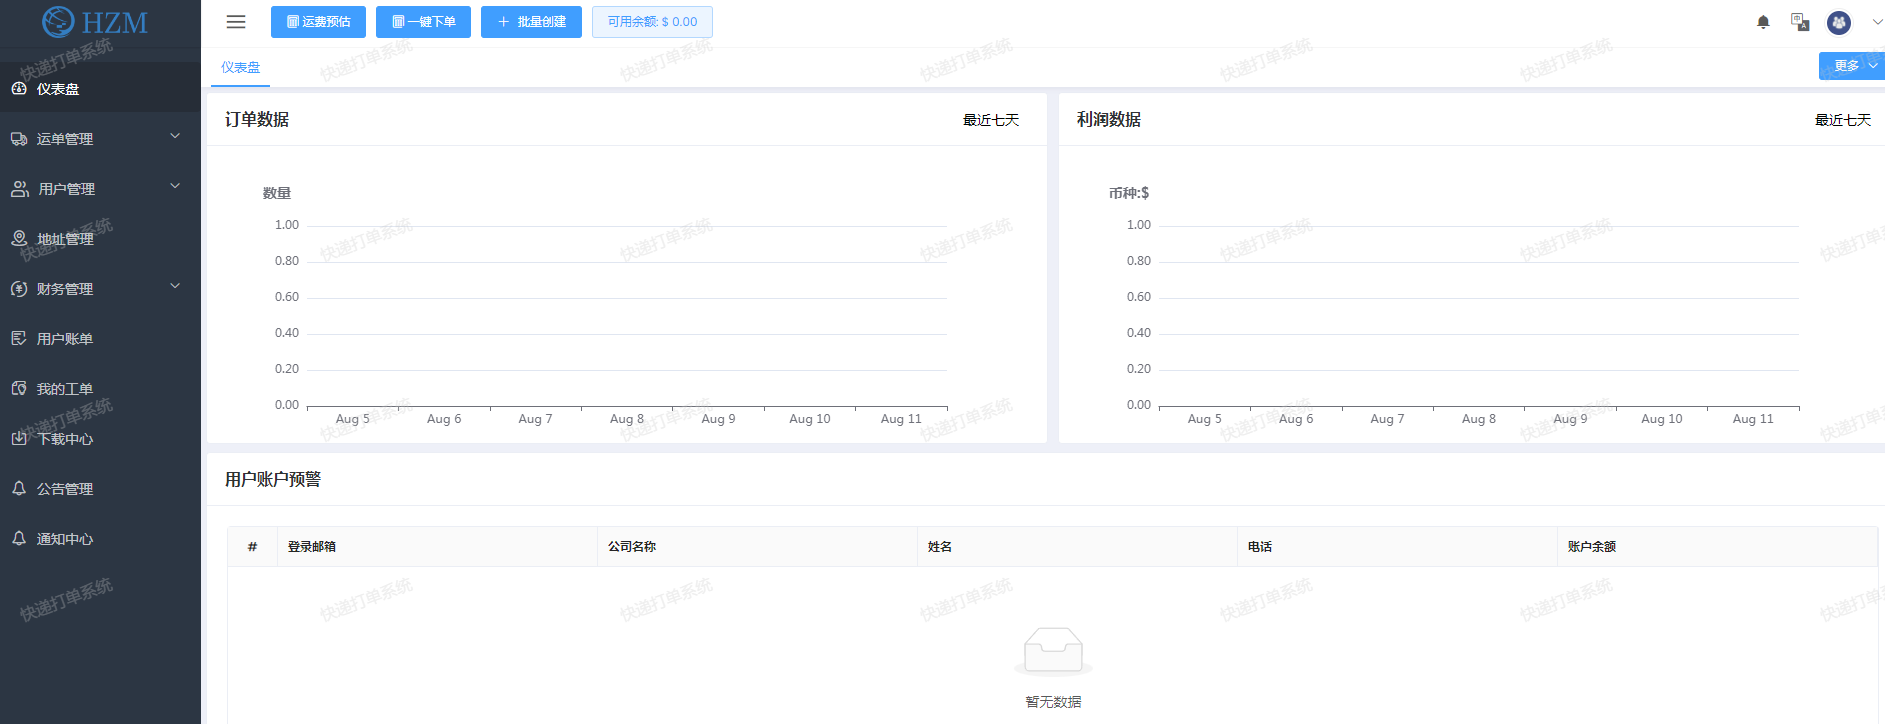1885x724 pixels.
Task: Open 公告管理 in the sidebar
Action: pos(65,489)
